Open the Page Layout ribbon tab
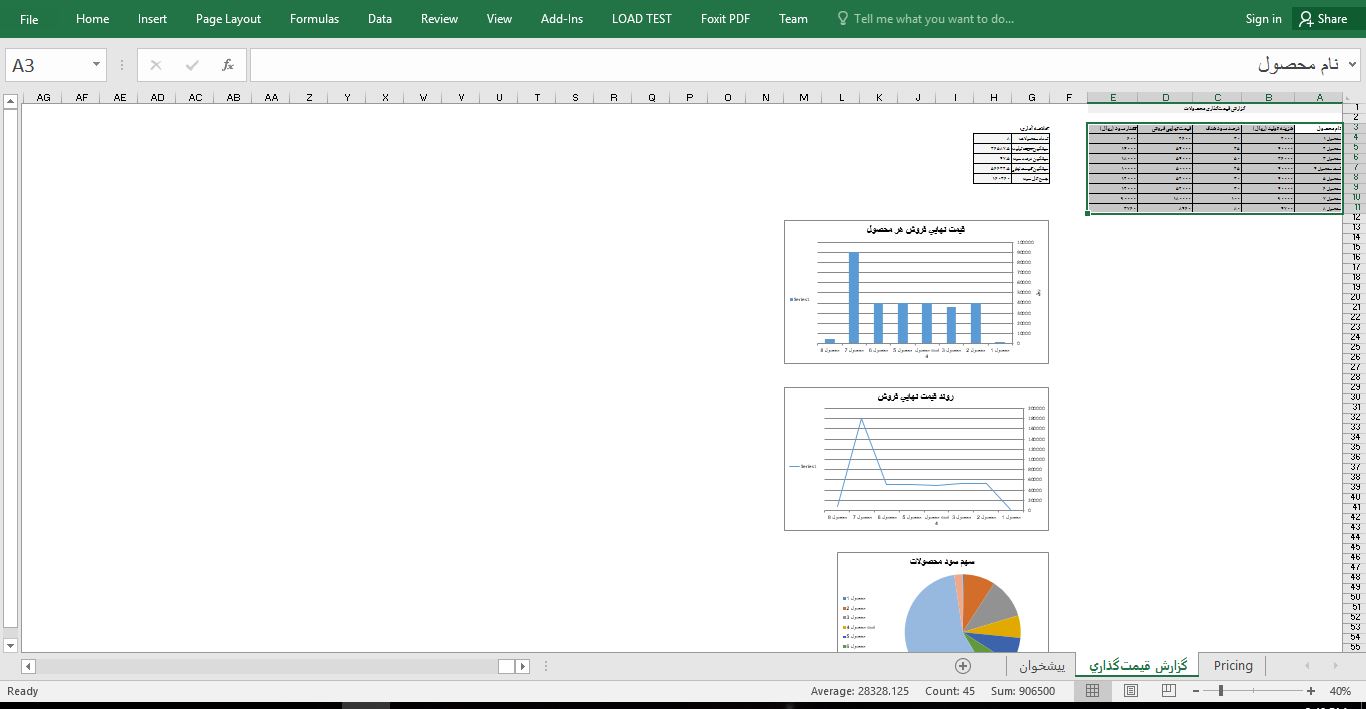 pos(228,19)
